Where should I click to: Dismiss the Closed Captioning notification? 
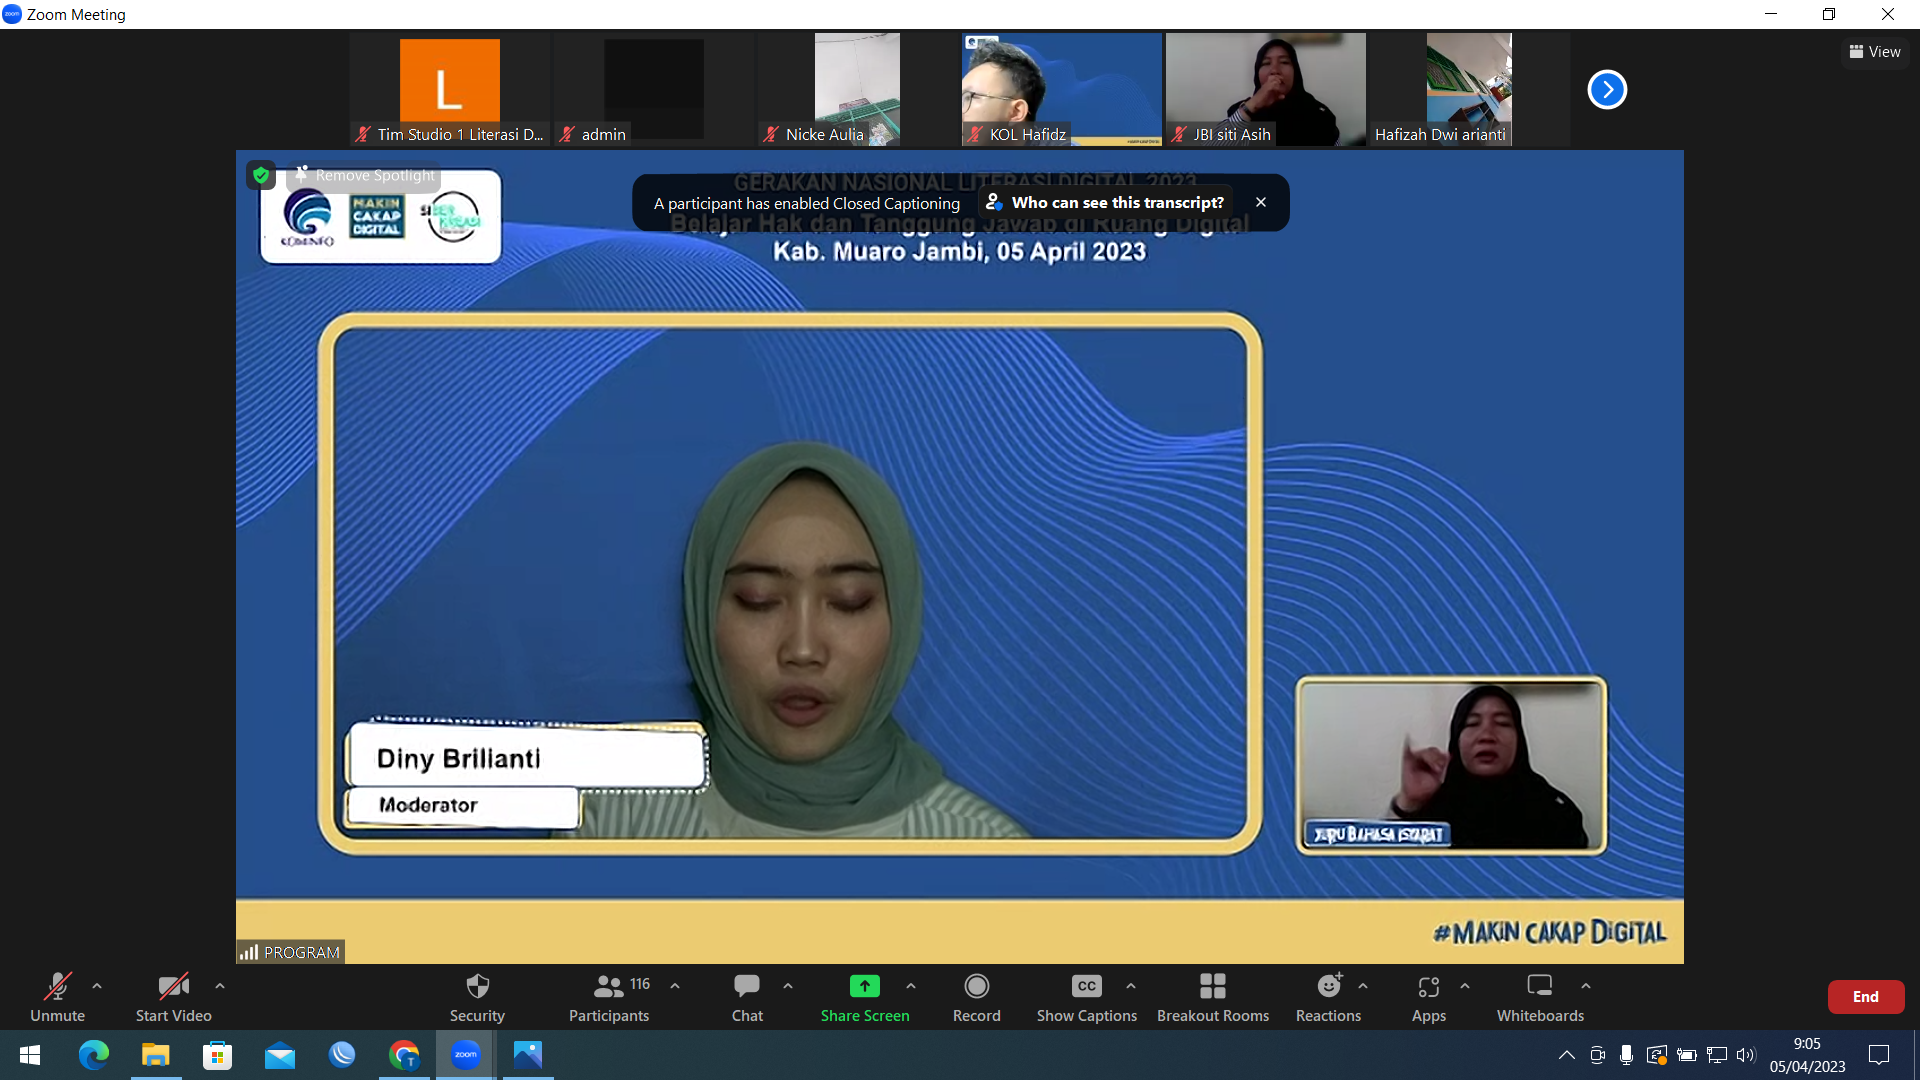(x=1261, y=202)
